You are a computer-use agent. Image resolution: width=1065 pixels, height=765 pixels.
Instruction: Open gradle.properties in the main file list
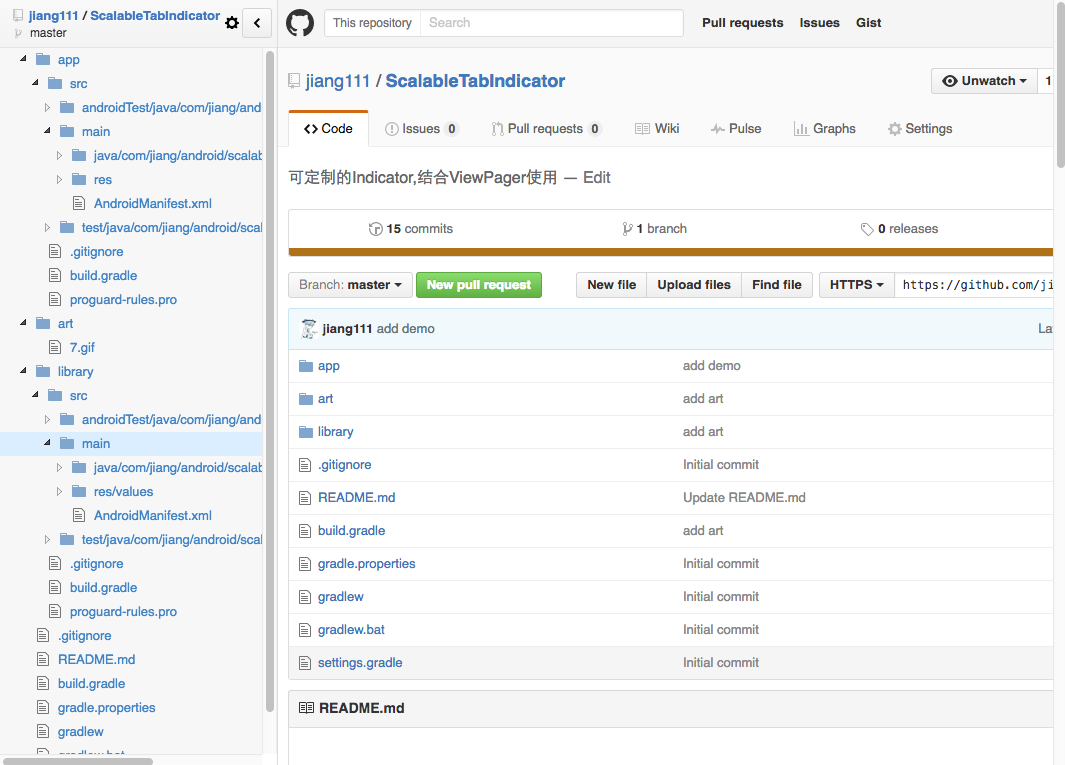367,564
